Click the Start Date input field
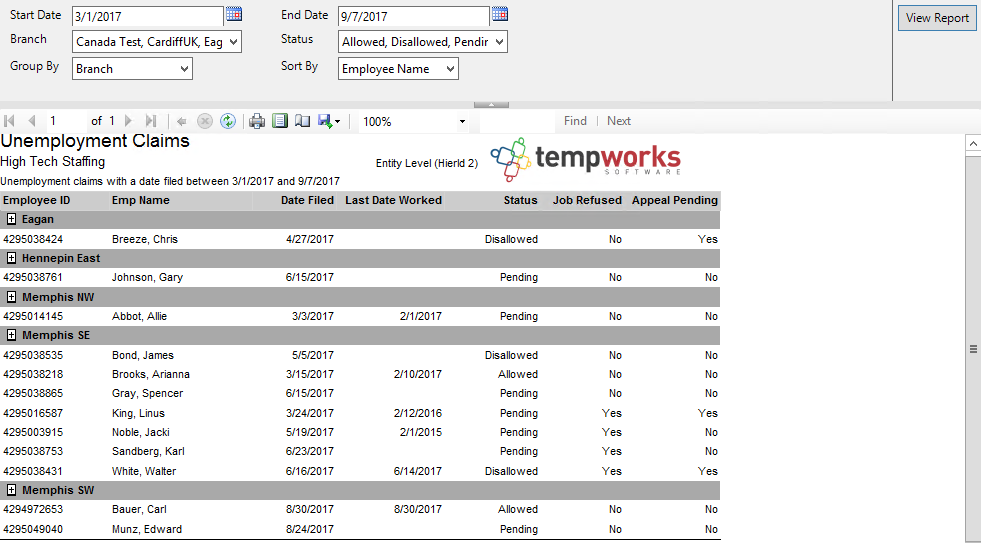 click(148, 16)
